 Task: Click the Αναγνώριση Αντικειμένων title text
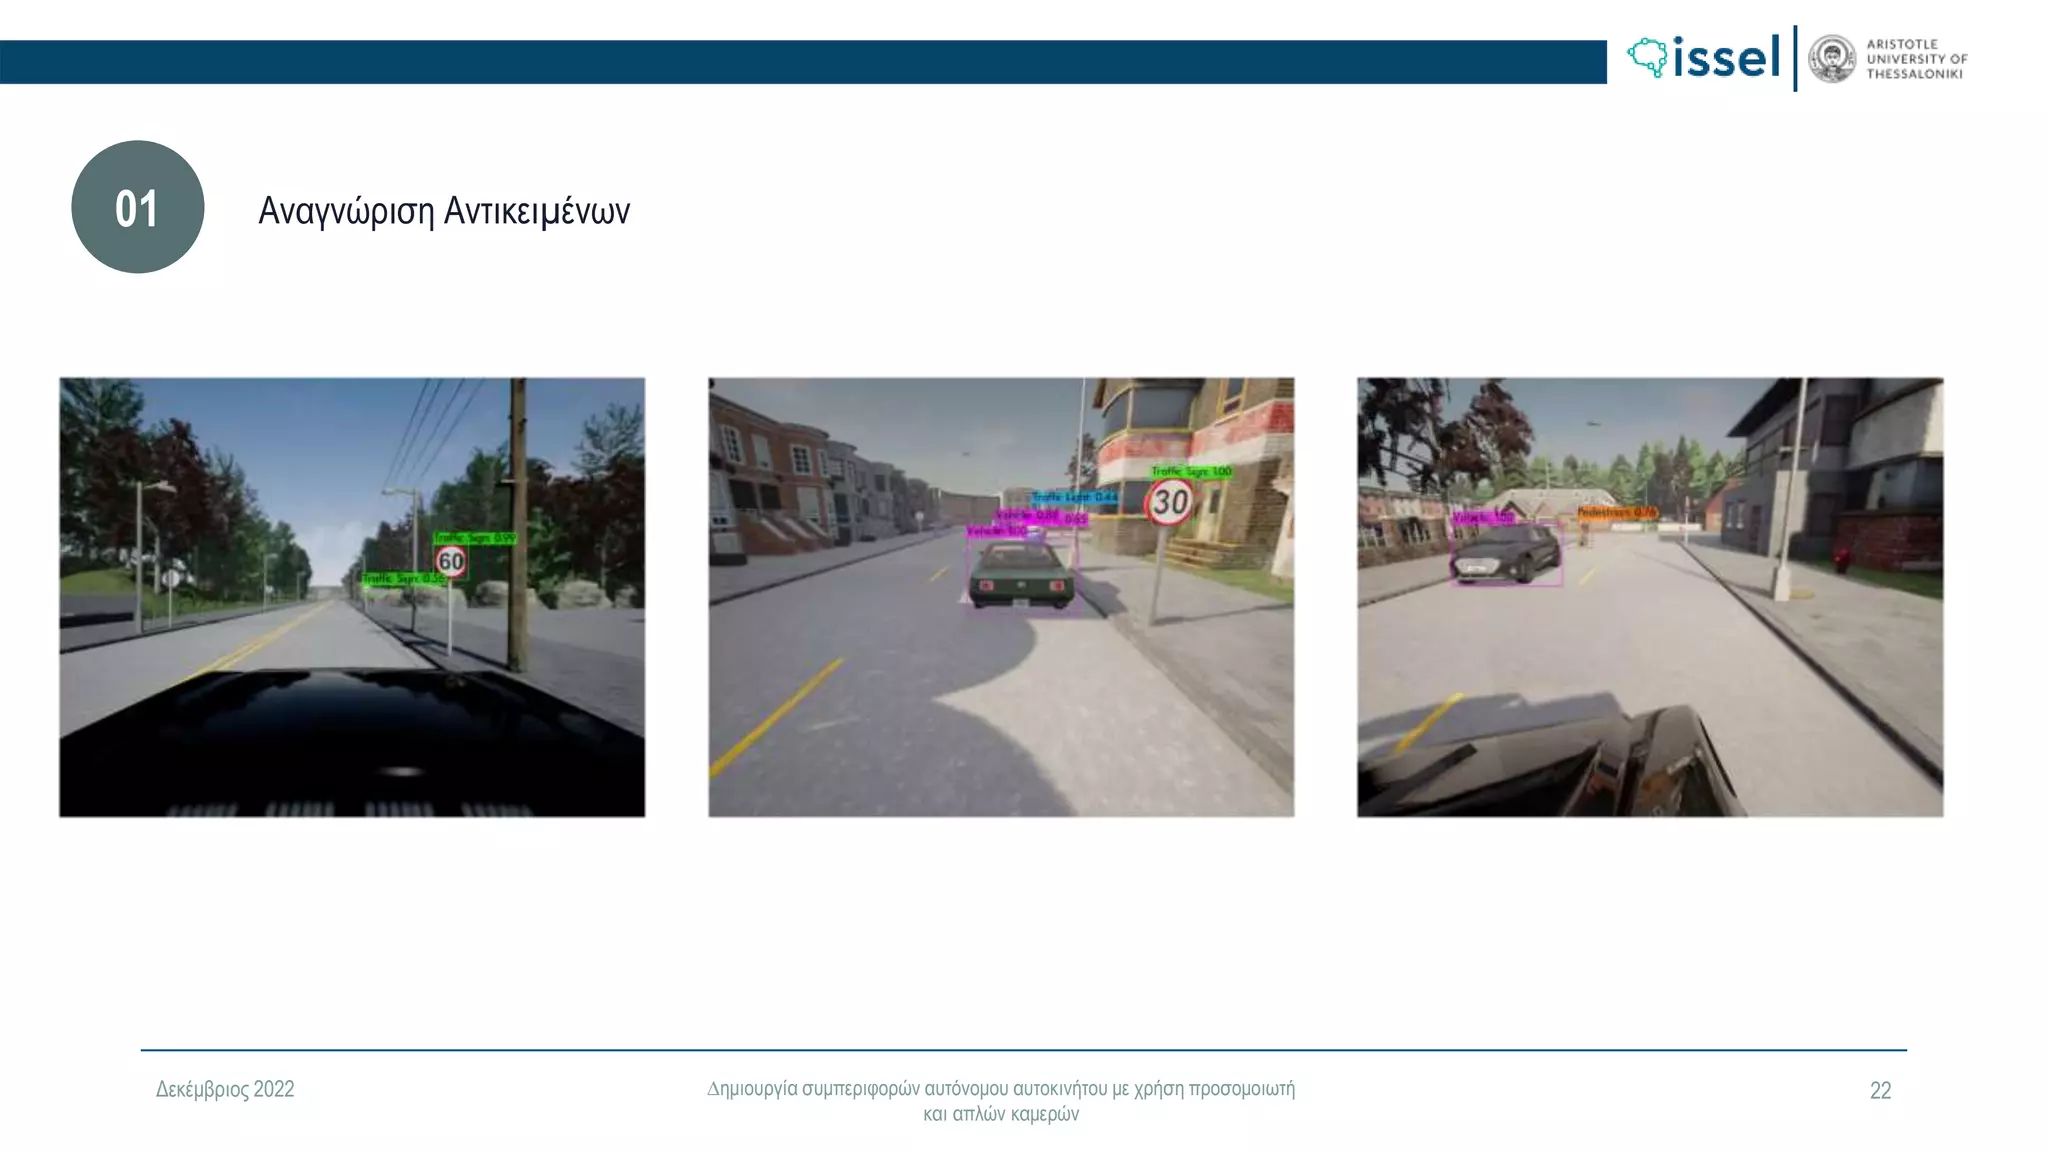(x=444, y=211)
